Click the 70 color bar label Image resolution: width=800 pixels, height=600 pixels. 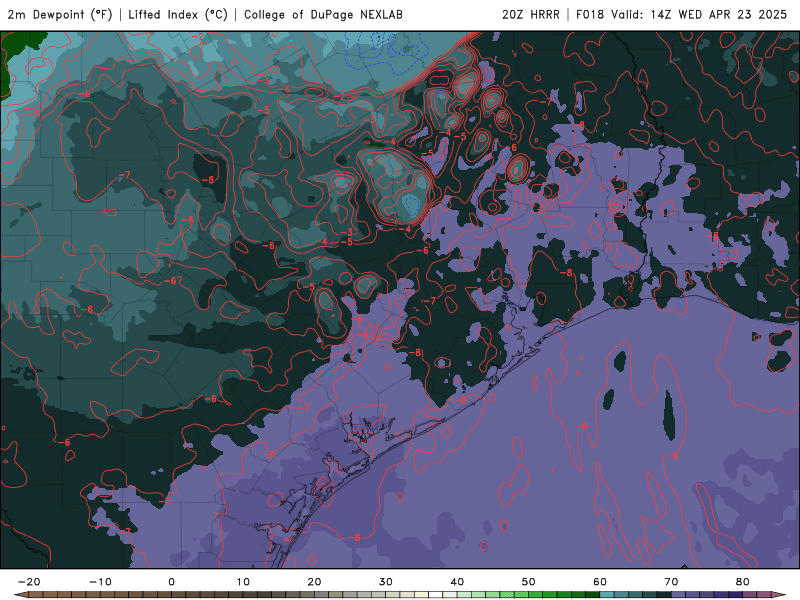[671, 582]
